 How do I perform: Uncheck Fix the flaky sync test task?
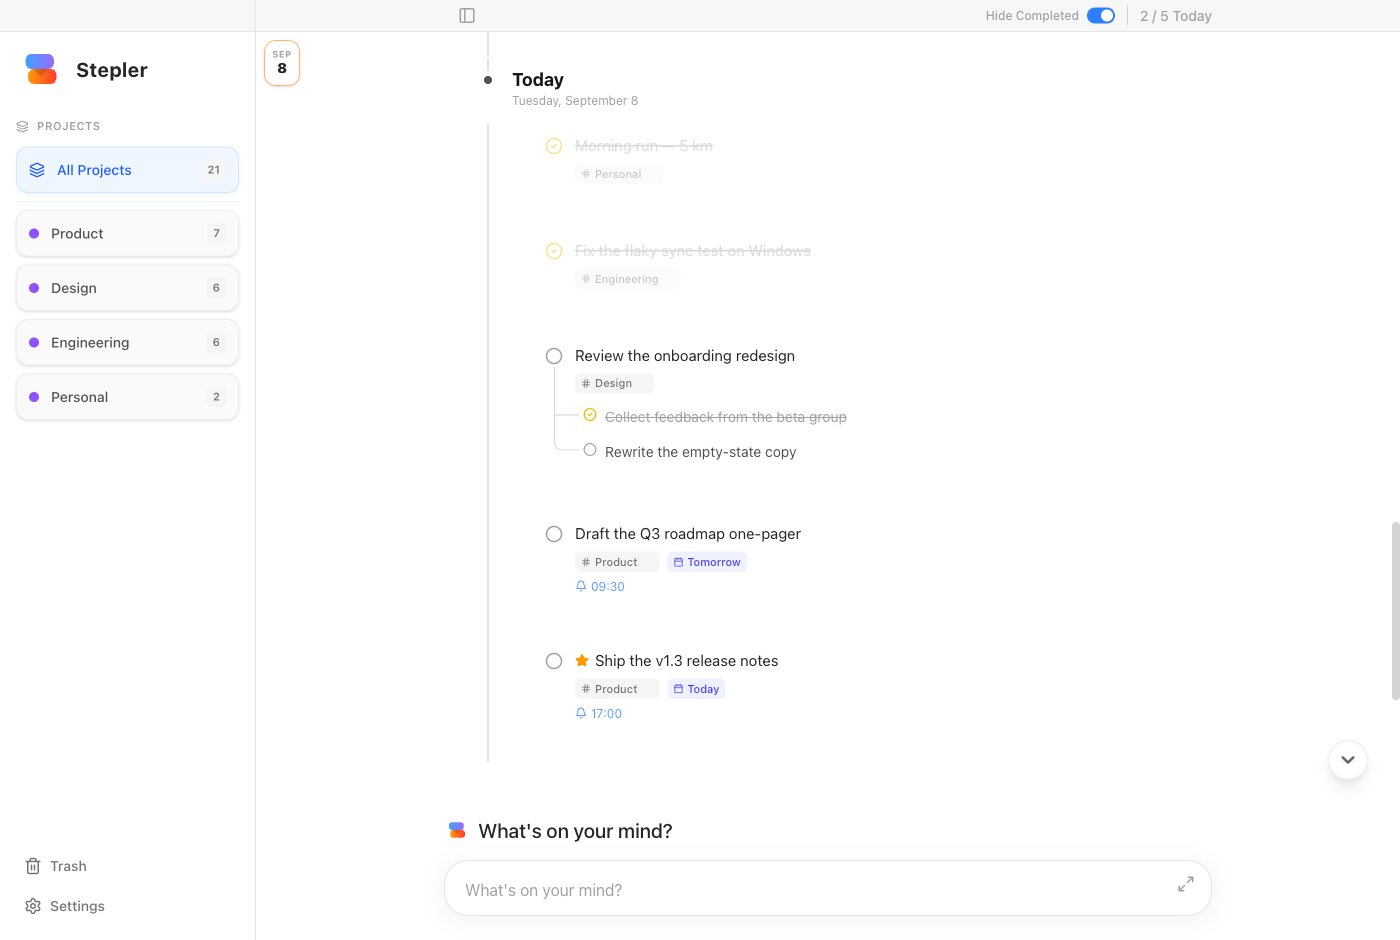click(554, 251)
